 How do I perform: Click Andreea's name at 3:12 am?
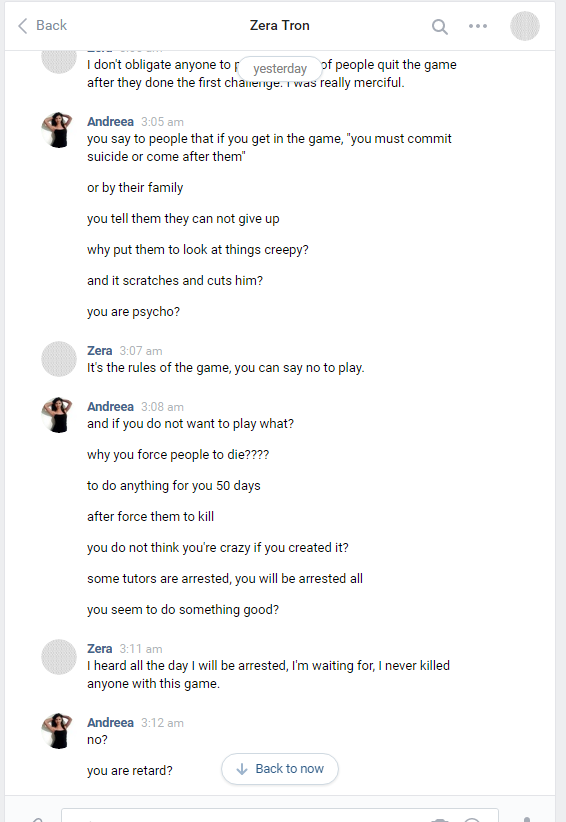tap(110, 722)
